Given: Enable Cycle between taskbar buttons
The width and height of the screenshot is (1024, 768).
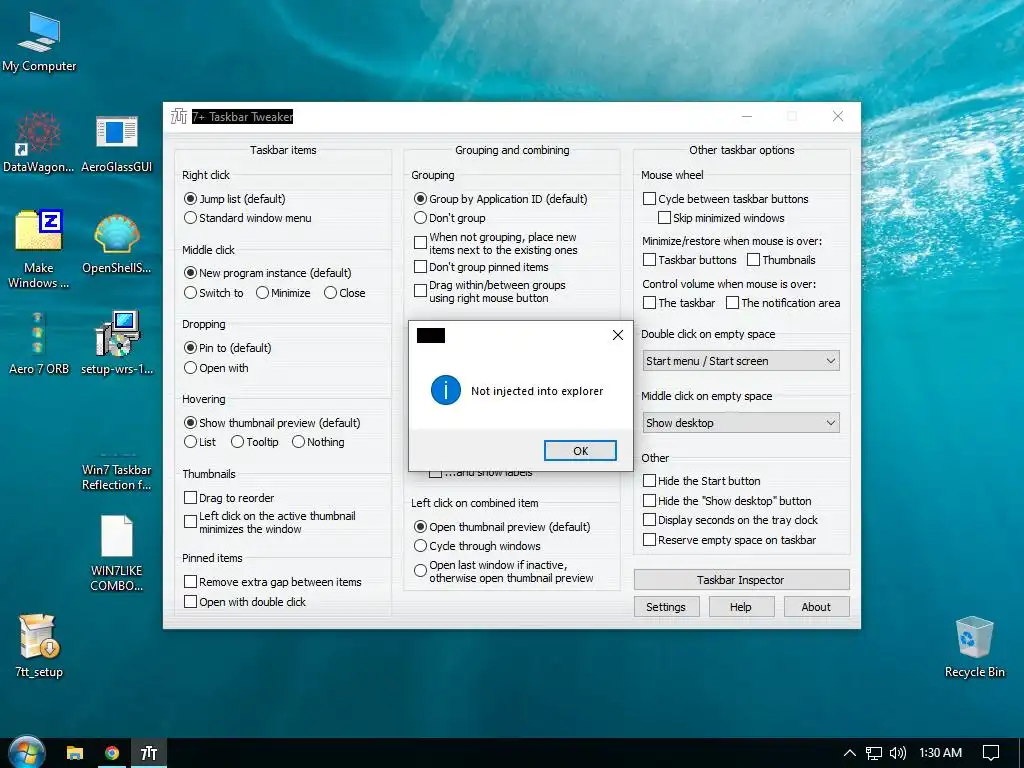Looking at the screenshot, I should click(726, 199).
